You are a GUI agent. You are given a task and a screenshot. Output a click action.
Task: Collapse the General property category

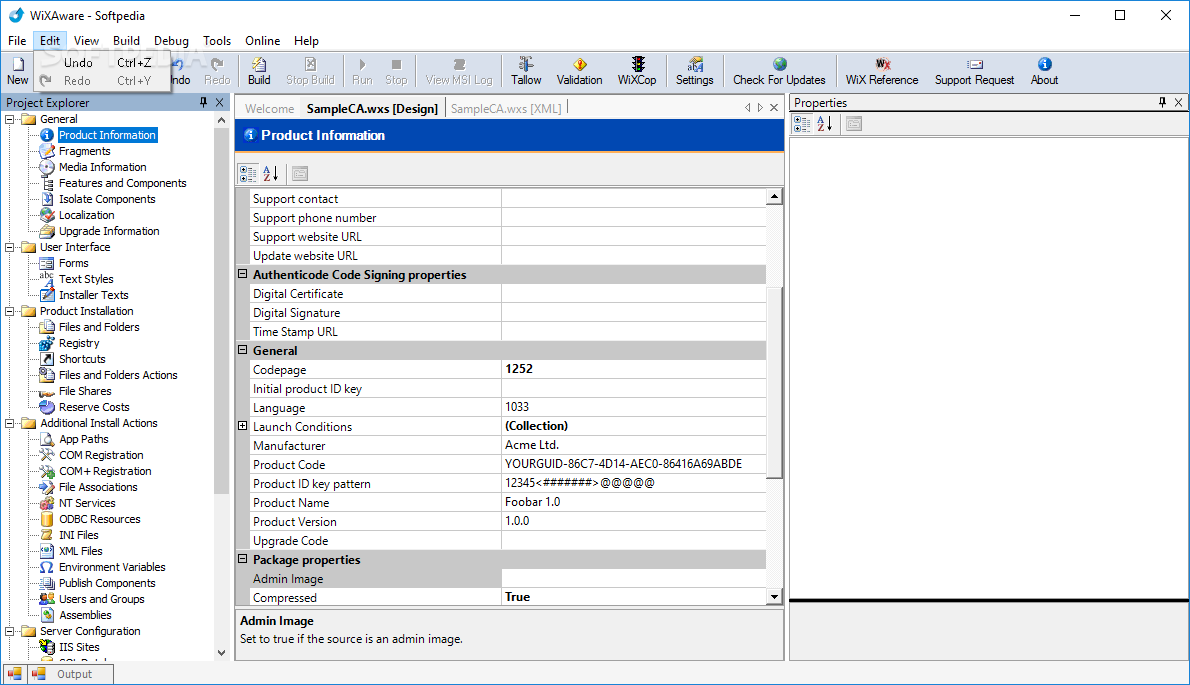(x=243, y=350)
